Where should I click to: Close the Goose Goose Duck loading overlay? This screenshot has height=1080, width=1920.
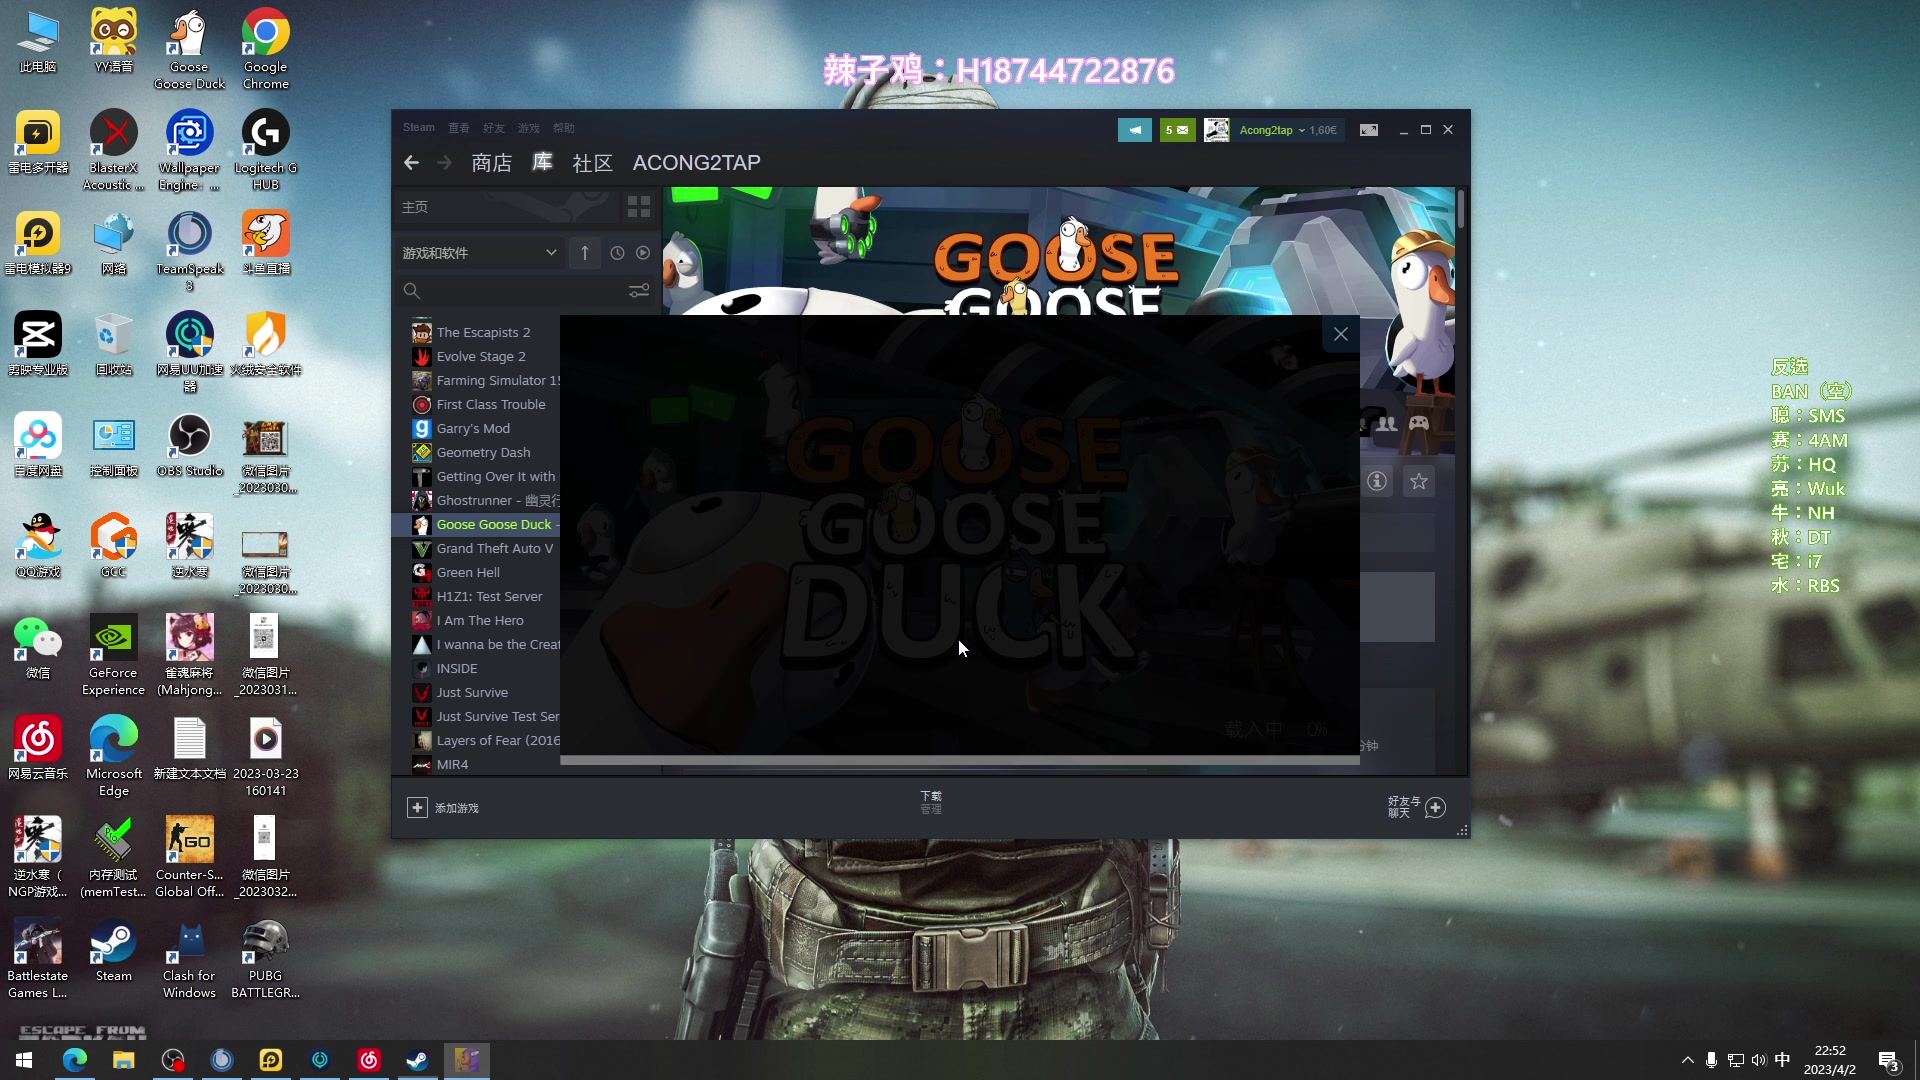1341,335
